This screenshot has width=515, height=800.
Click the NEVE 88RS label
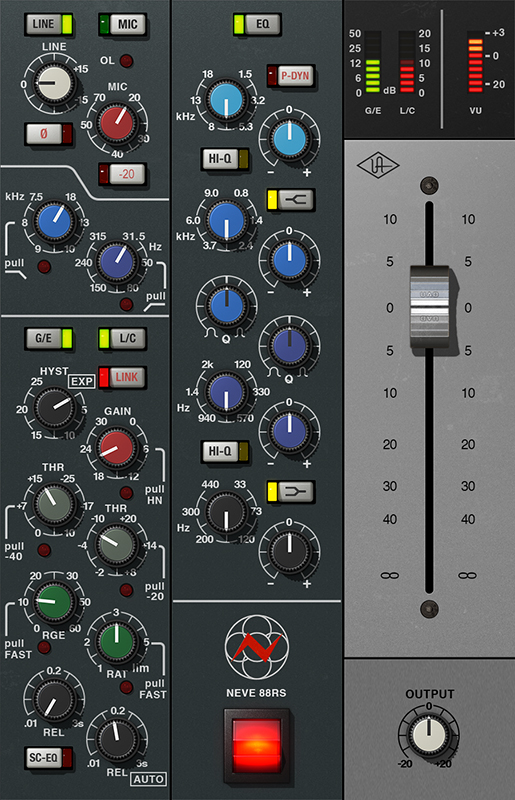tap(256, 693)
